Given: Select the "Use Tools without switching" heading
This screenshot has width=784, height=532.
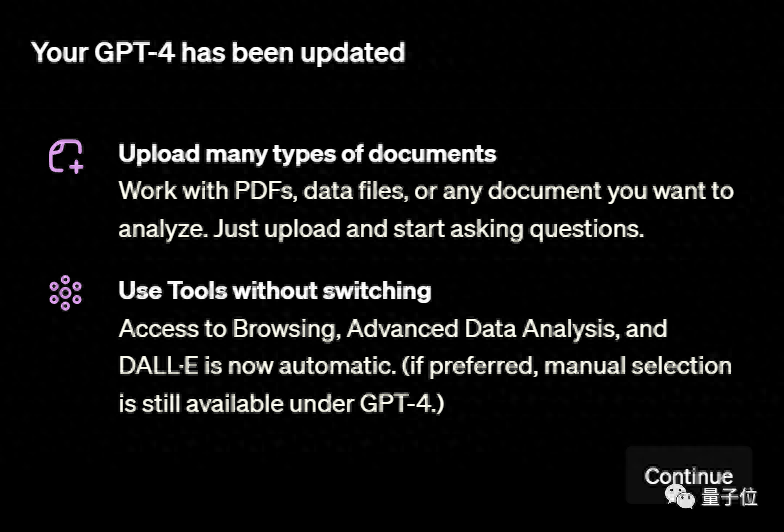Looking at the screenshot, I should point(275,291).
